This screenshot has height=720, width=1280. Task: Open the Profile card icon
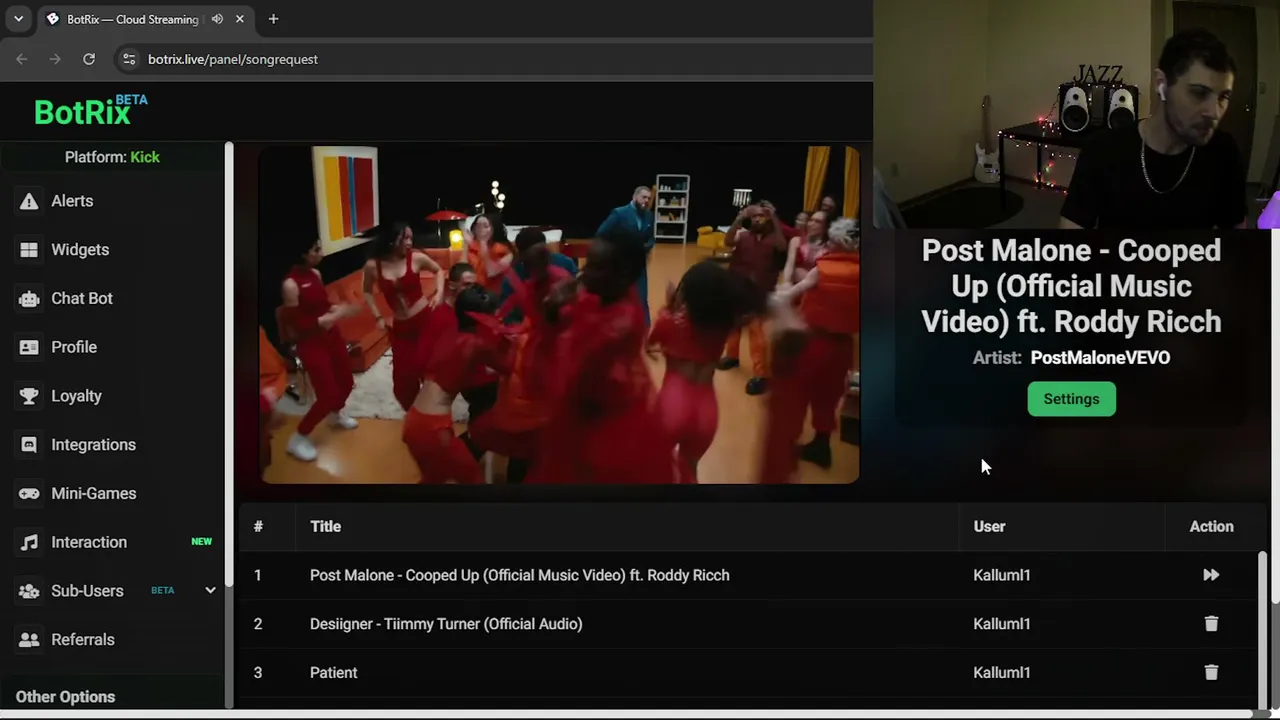(29, 347)
